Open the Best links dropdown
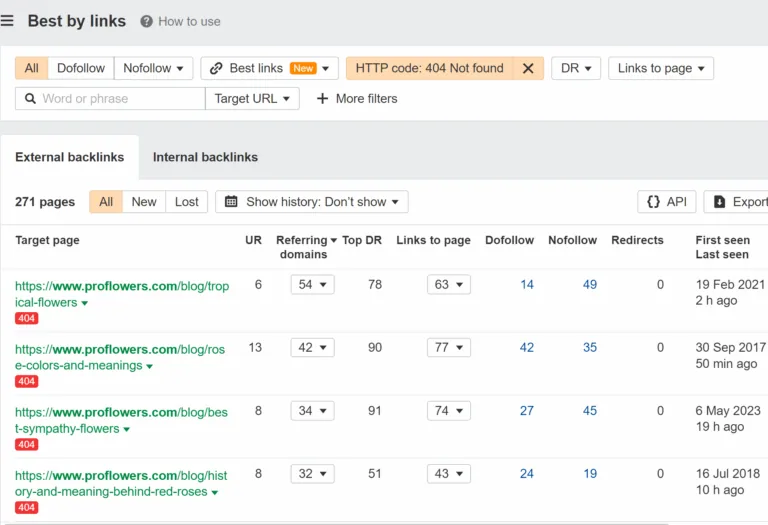This screenshot has height=525, width=768. (x=269, y=68)
